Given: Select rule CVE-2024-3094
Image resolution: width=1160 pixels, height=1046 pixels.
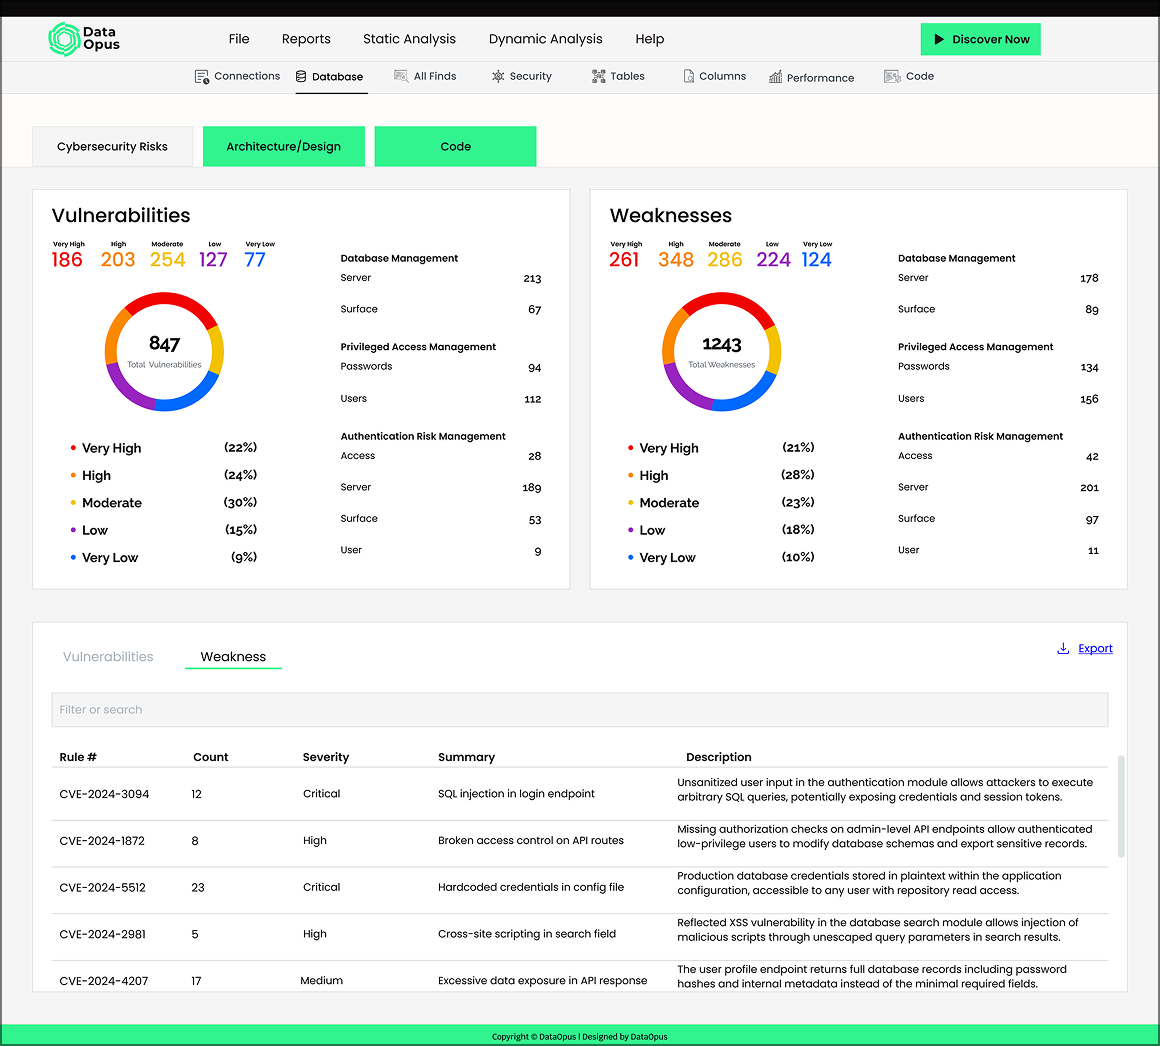Looking at the screenshot, I should point(104,794).
